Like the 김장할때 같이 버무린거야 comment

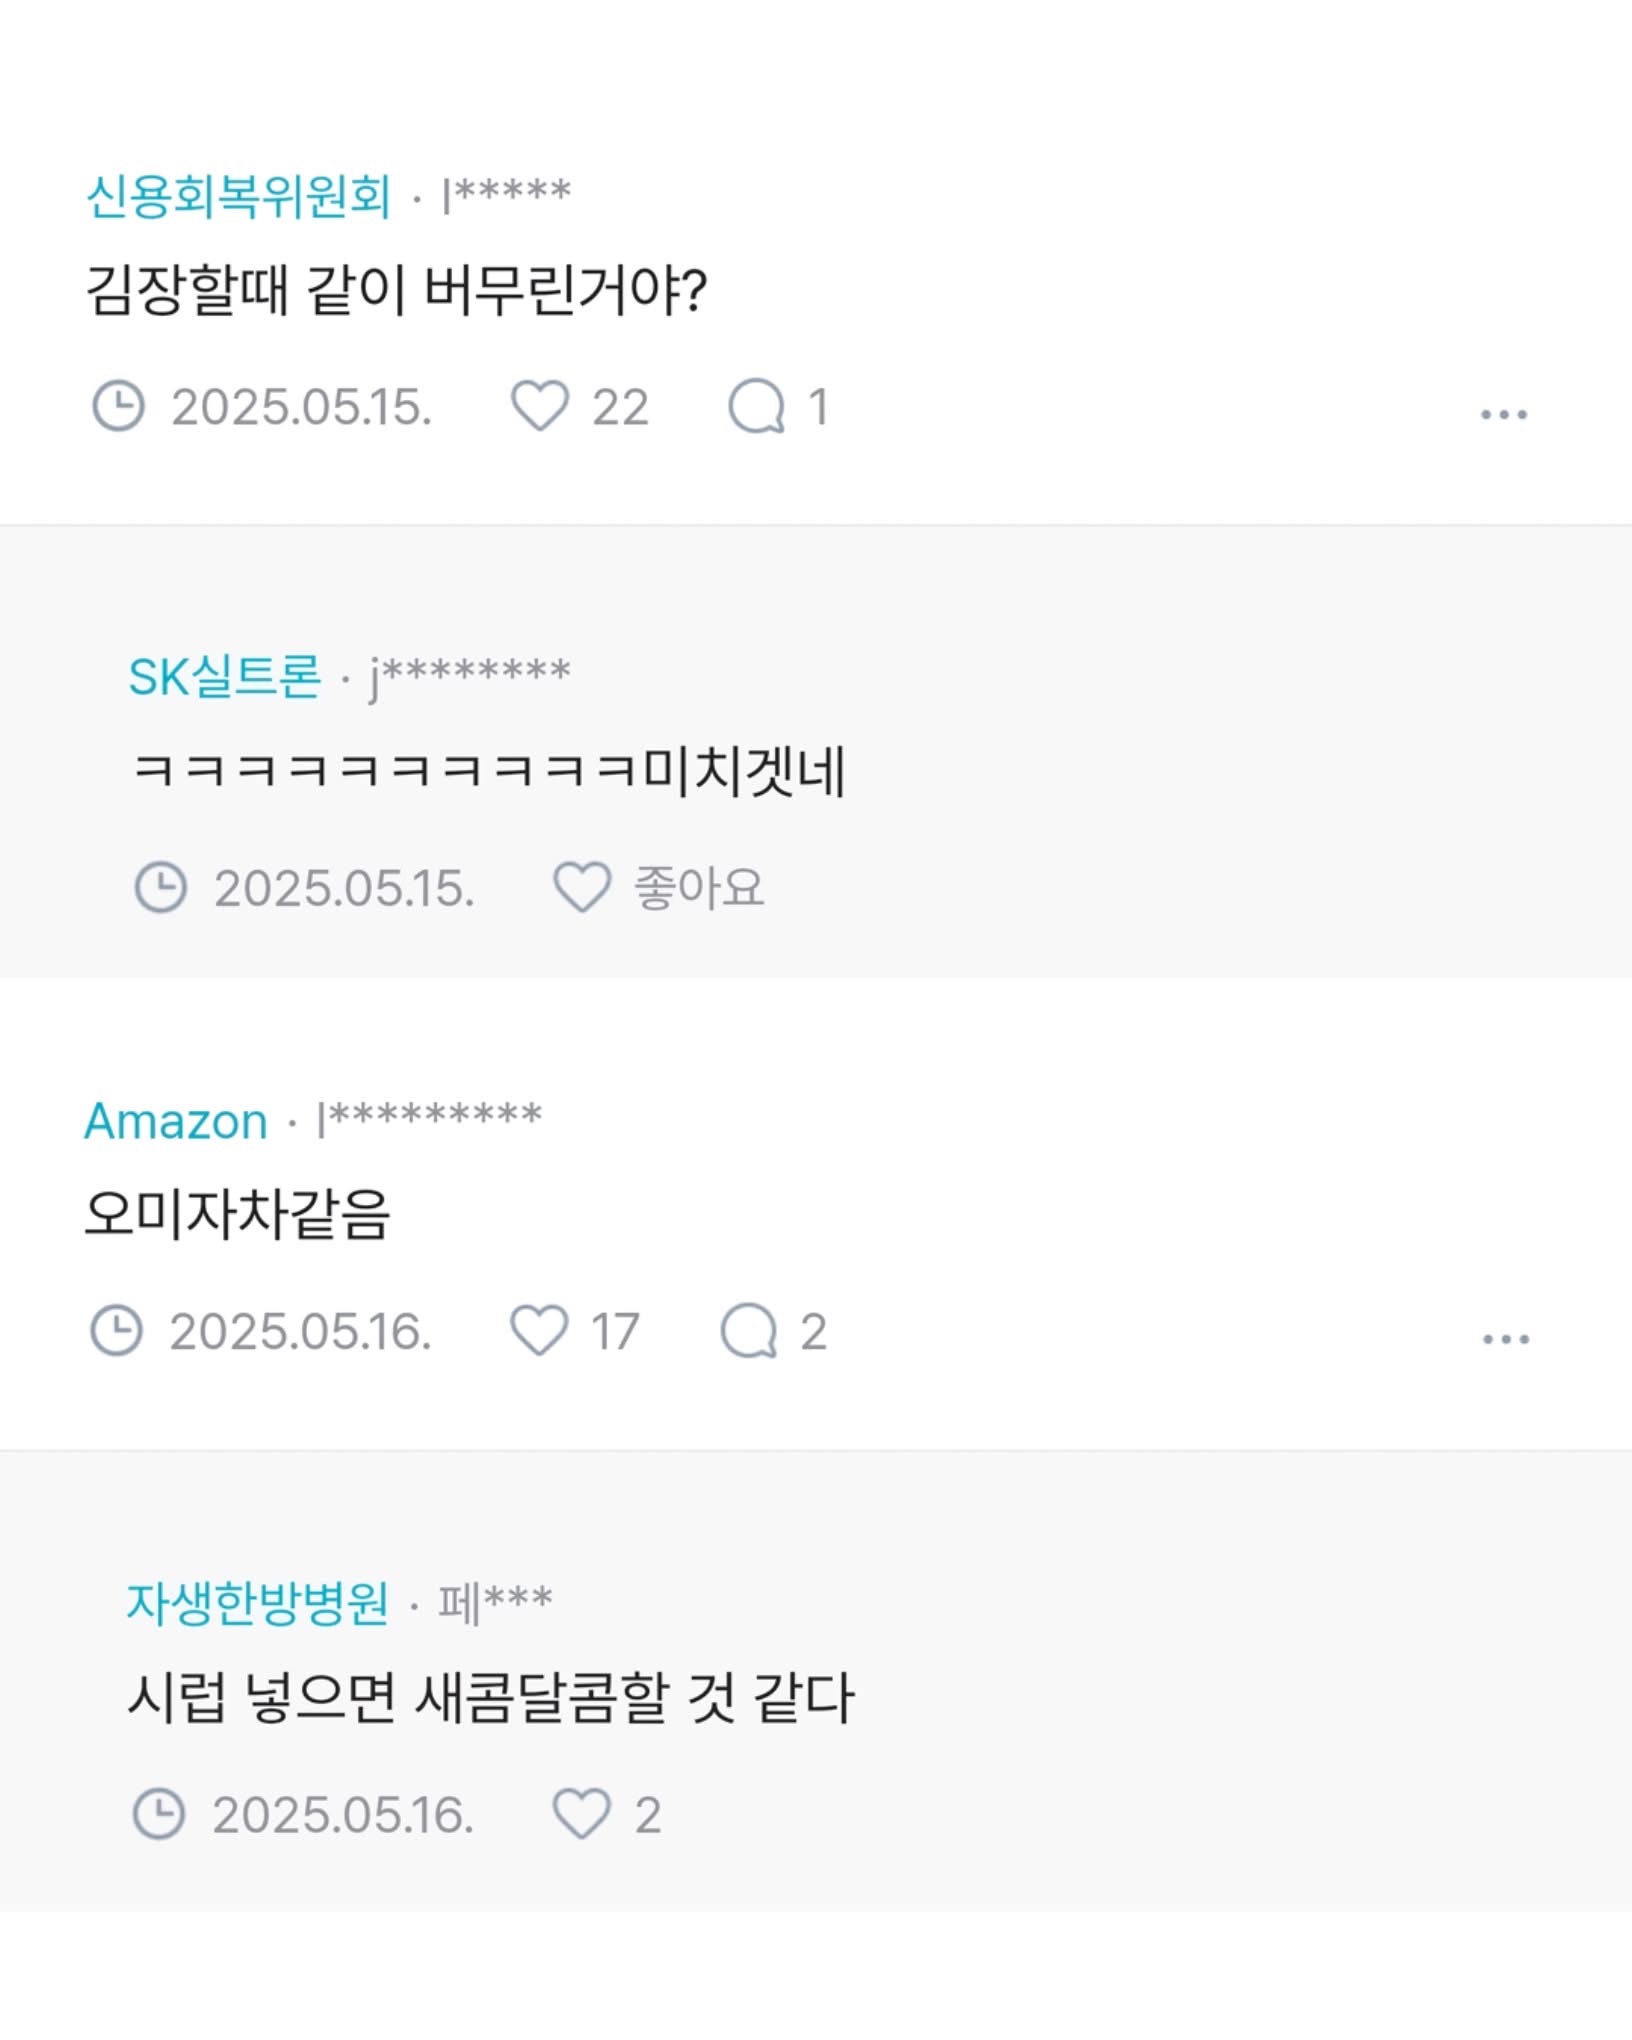pyautogui.click(x=540, y=406)
